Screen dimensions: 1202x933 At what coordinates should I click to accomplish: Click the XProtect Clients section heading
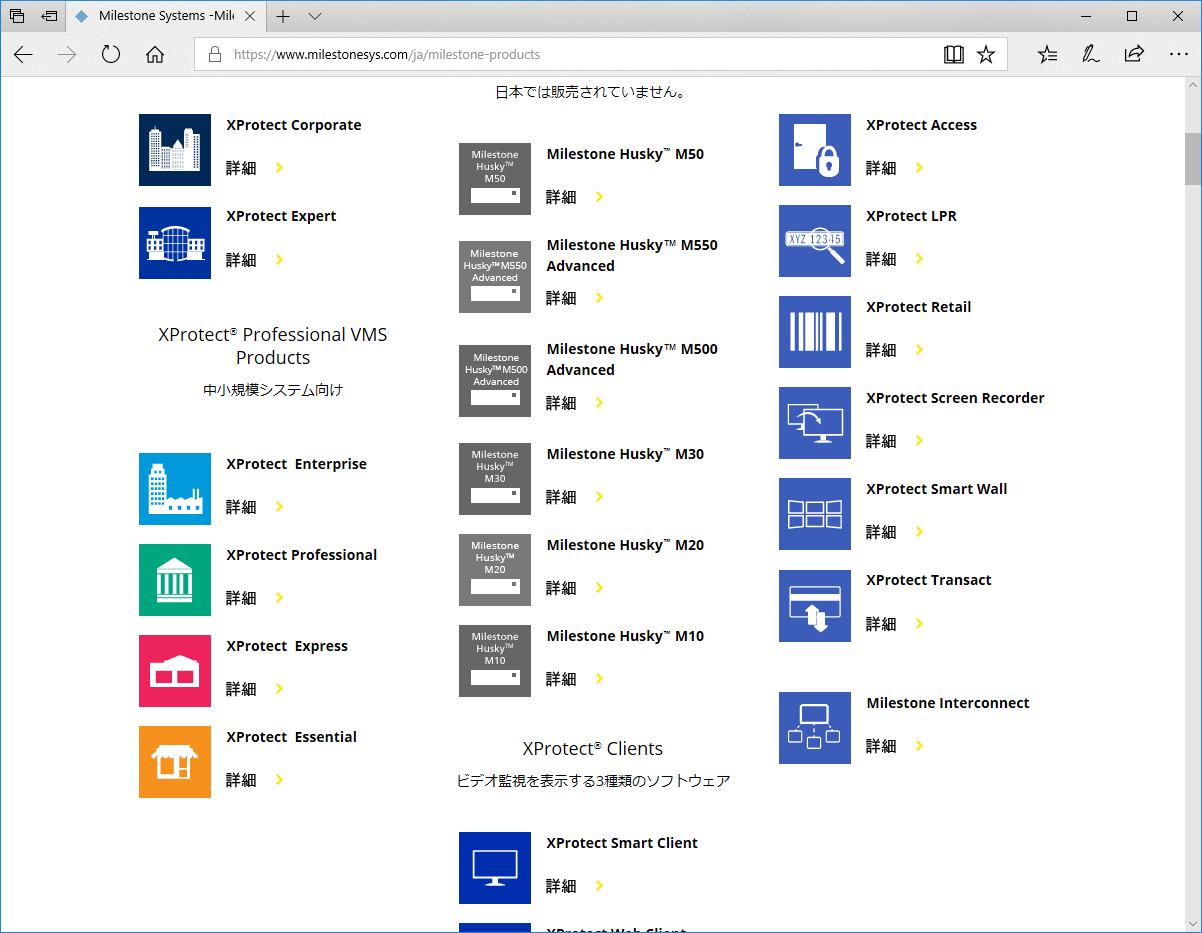tap(593, 749)
